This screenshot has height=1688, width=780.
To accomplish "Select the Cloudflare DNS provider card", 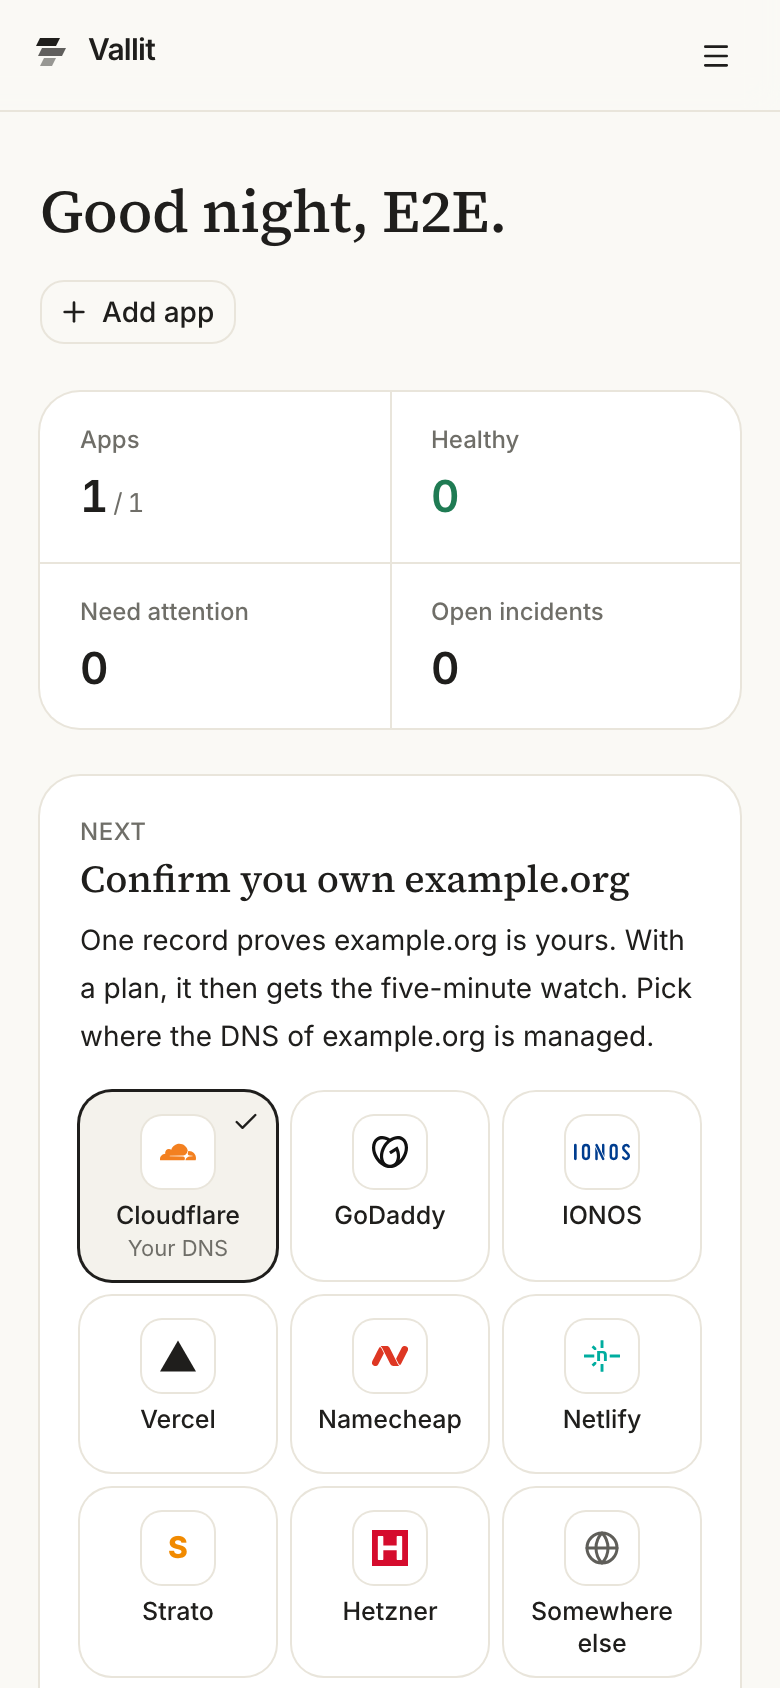I will [178, 1186].
